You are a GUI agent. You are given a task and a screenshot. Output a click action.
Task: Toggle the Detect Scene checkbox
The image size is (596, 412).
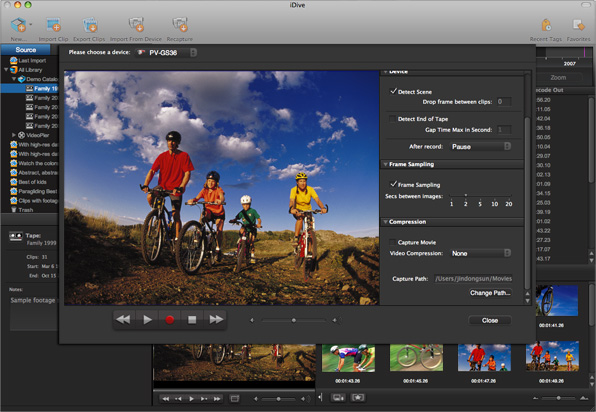click(x=393, y=91)
